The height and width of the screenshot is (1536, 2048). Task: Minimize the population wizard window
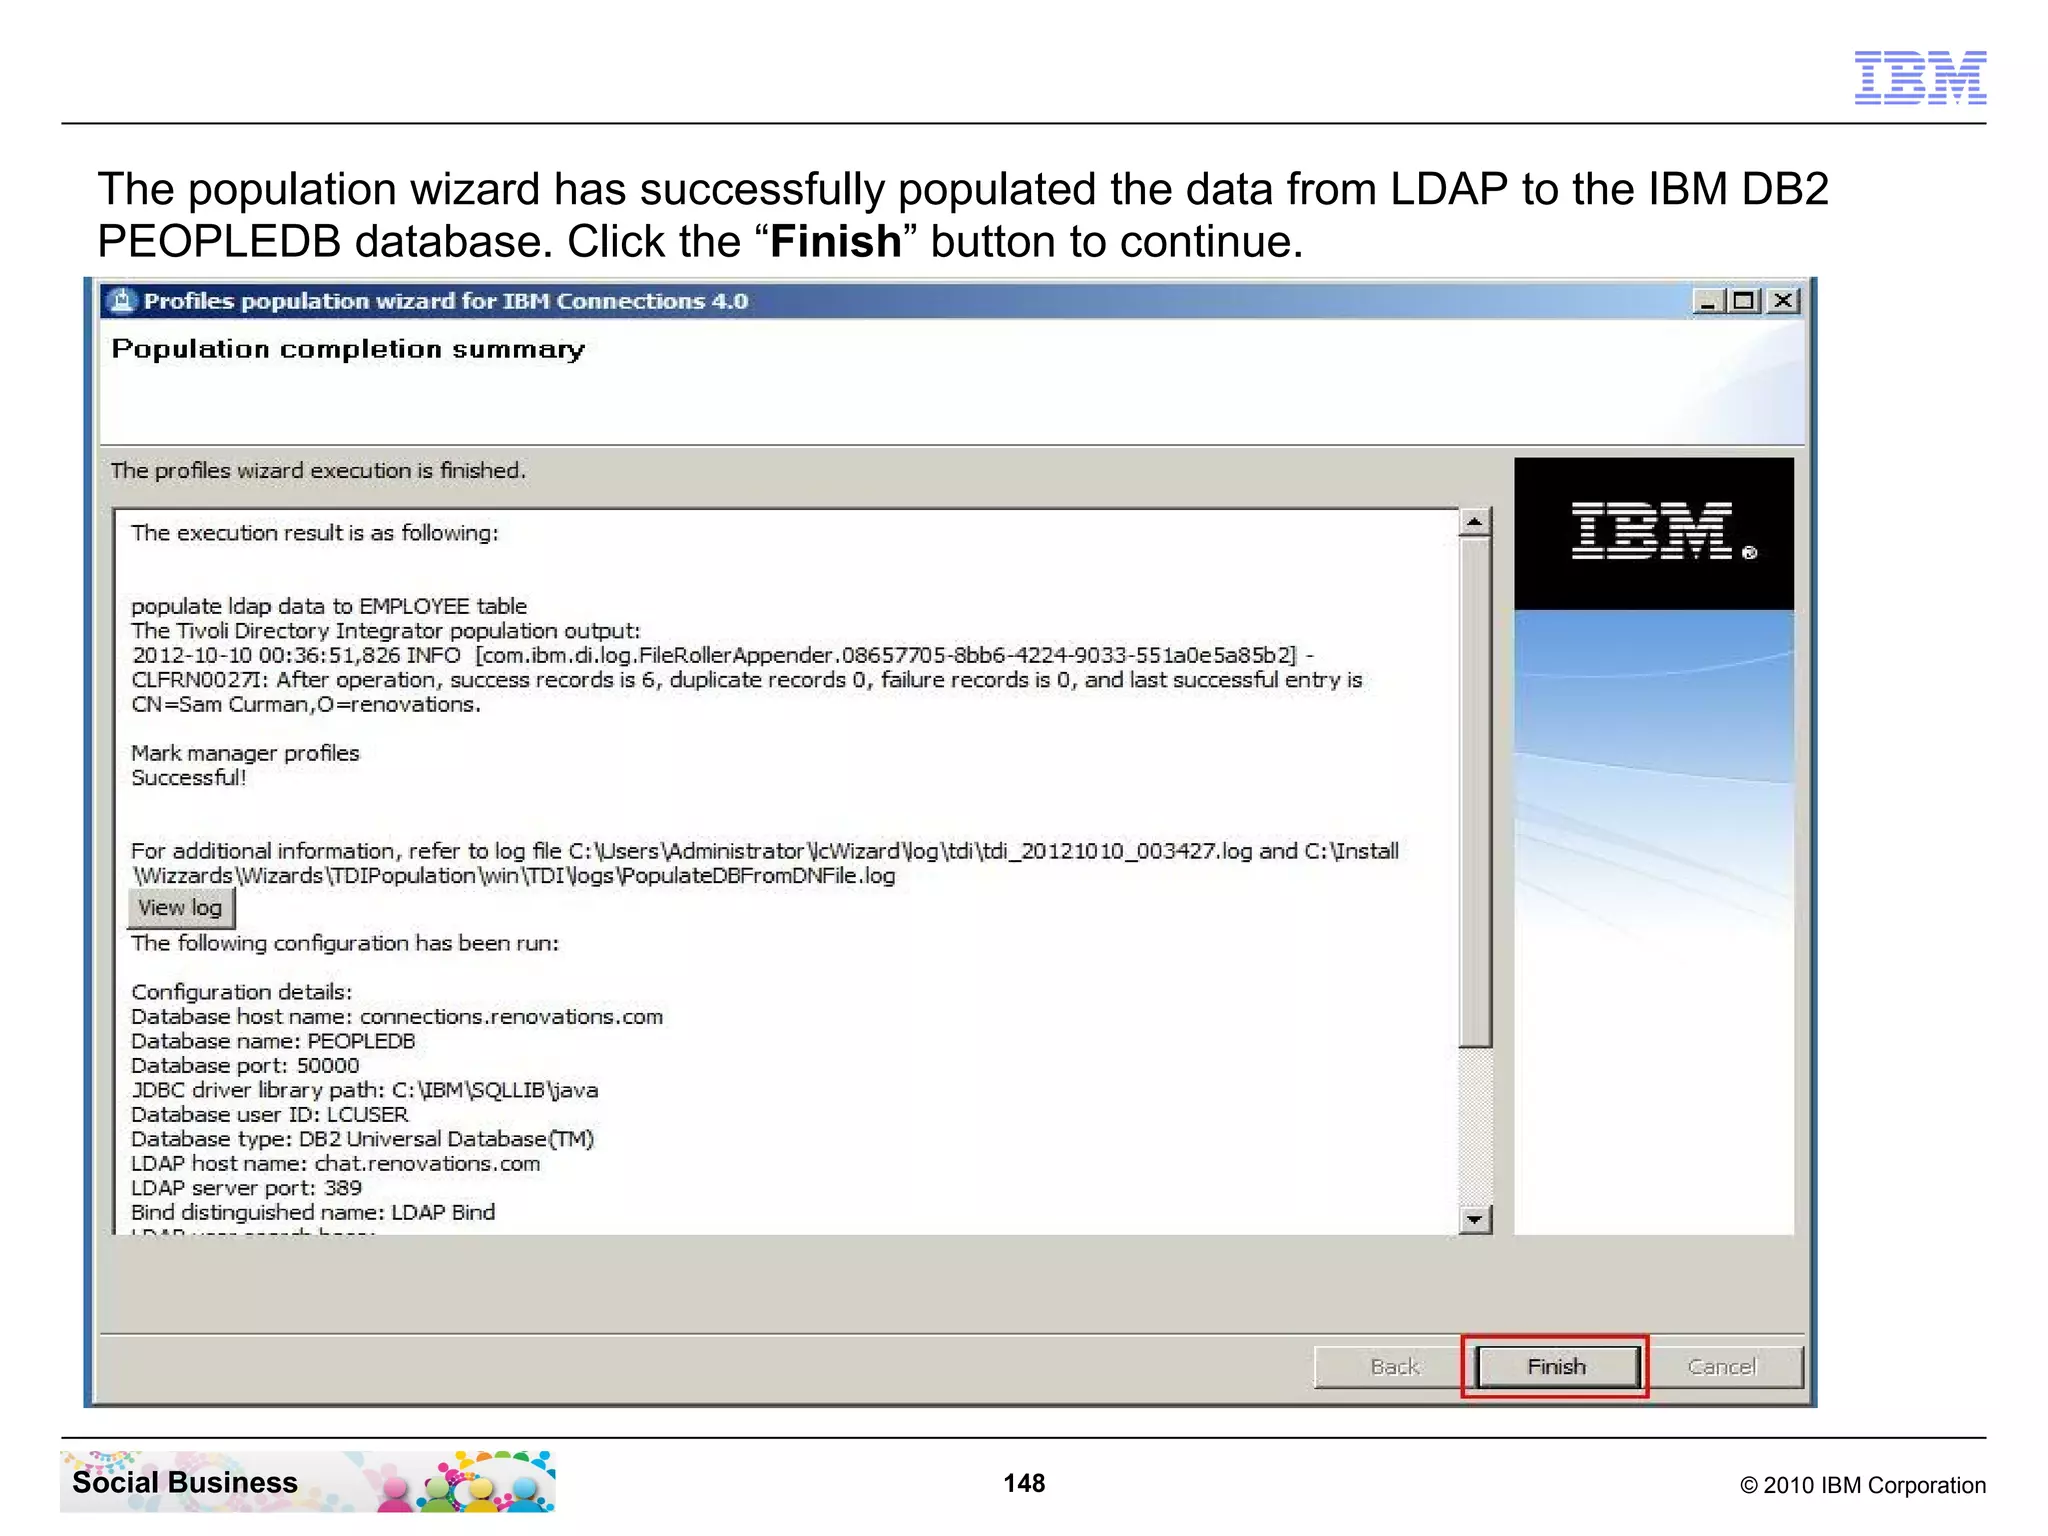pos(1708,301)
